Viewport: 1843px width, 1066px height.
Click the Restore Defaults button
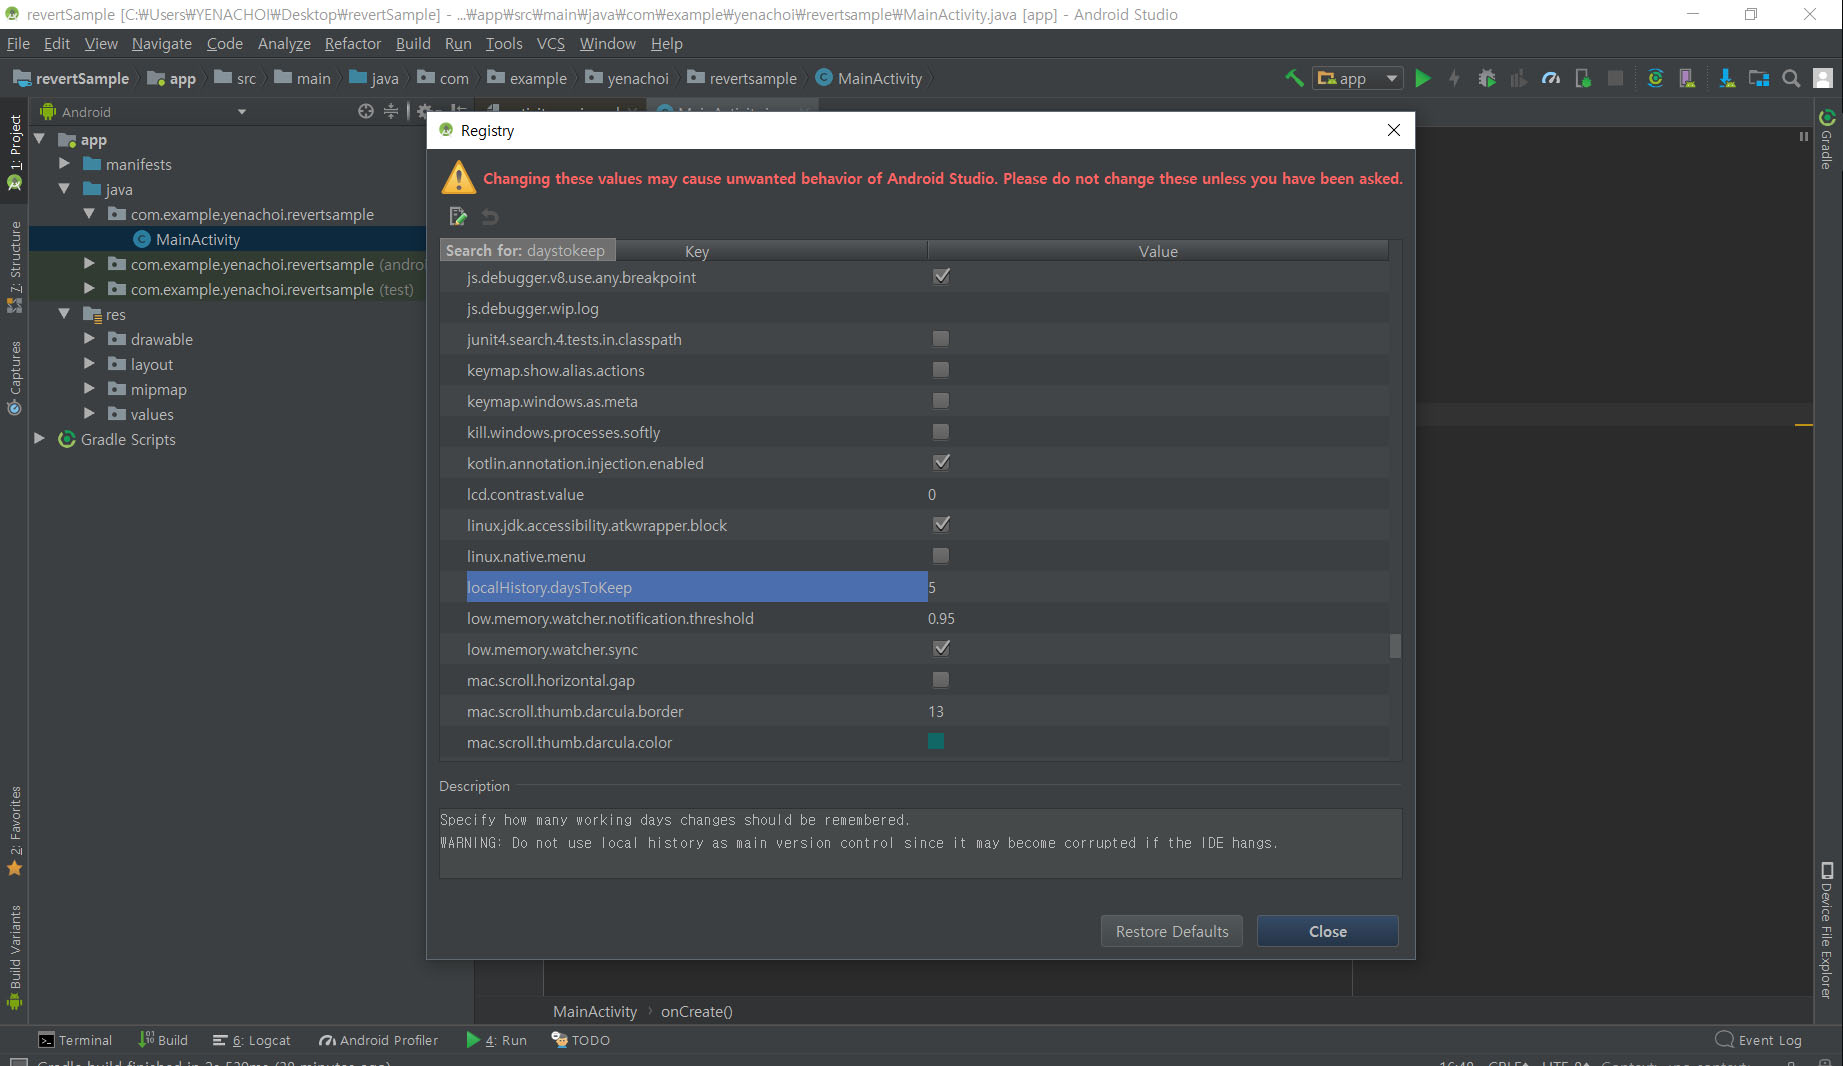[1172, 931]
